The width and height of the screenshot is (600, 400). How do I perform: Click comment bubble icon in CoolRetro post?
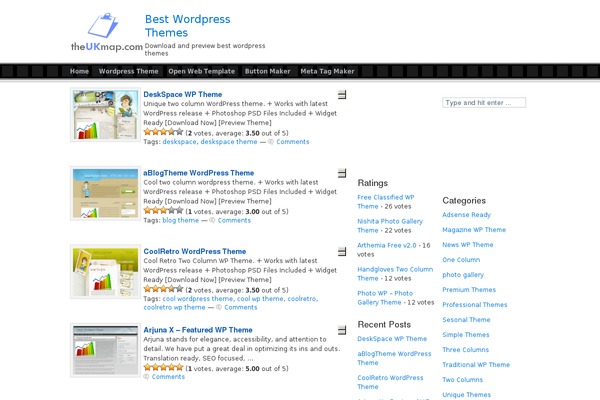tap(219, 307)
